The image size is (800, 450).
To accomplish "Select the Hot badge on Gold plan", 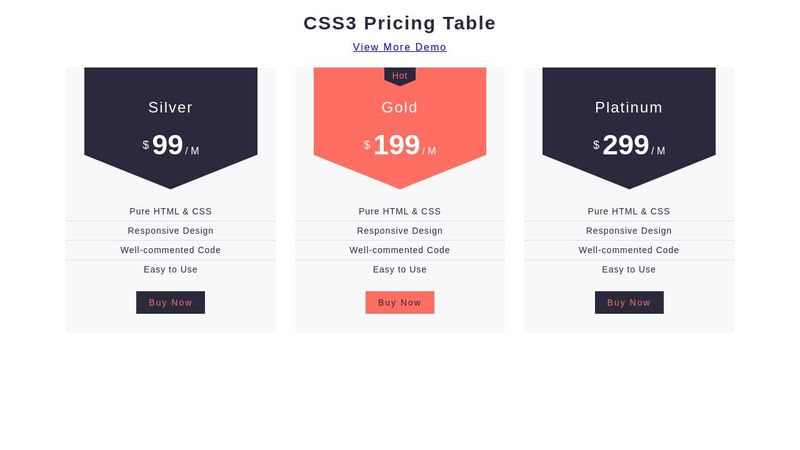I will (x=399, y=76).
